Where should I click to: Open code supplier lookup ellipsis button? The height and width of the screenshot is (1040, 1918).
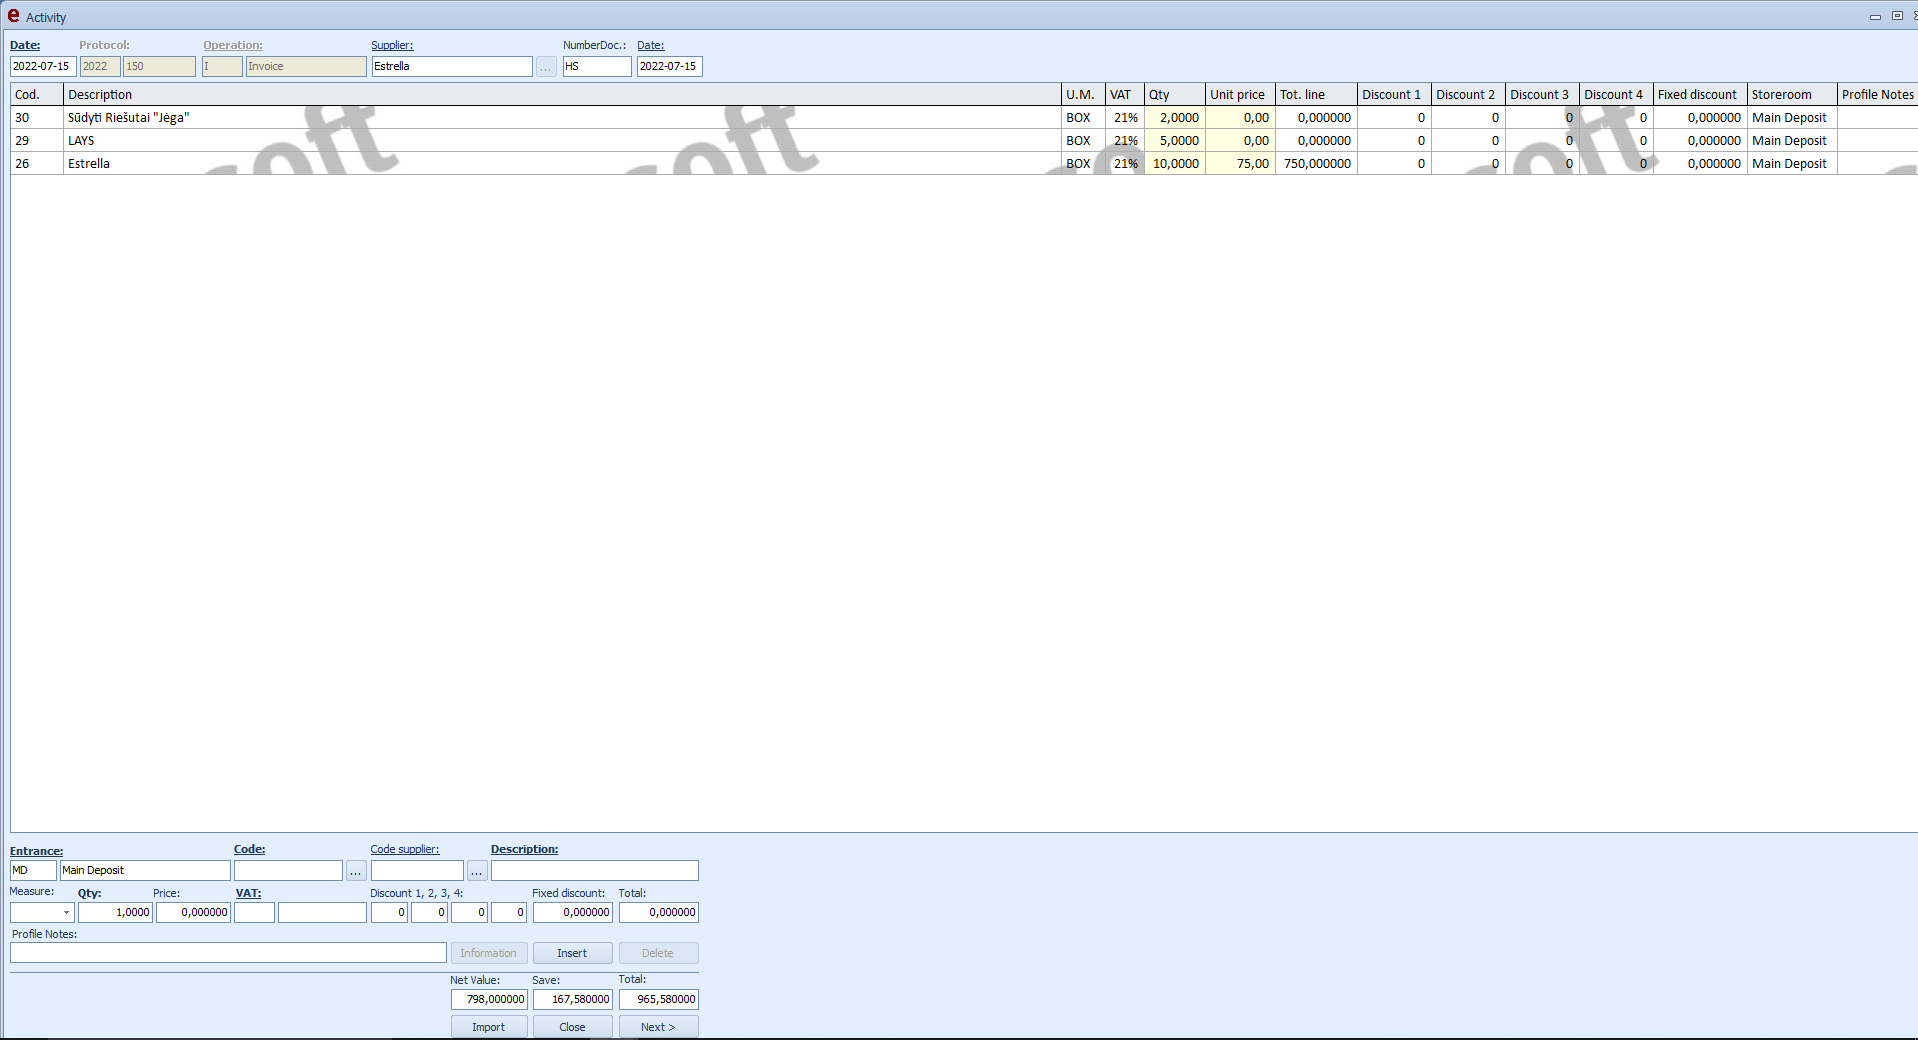point(477,871)
